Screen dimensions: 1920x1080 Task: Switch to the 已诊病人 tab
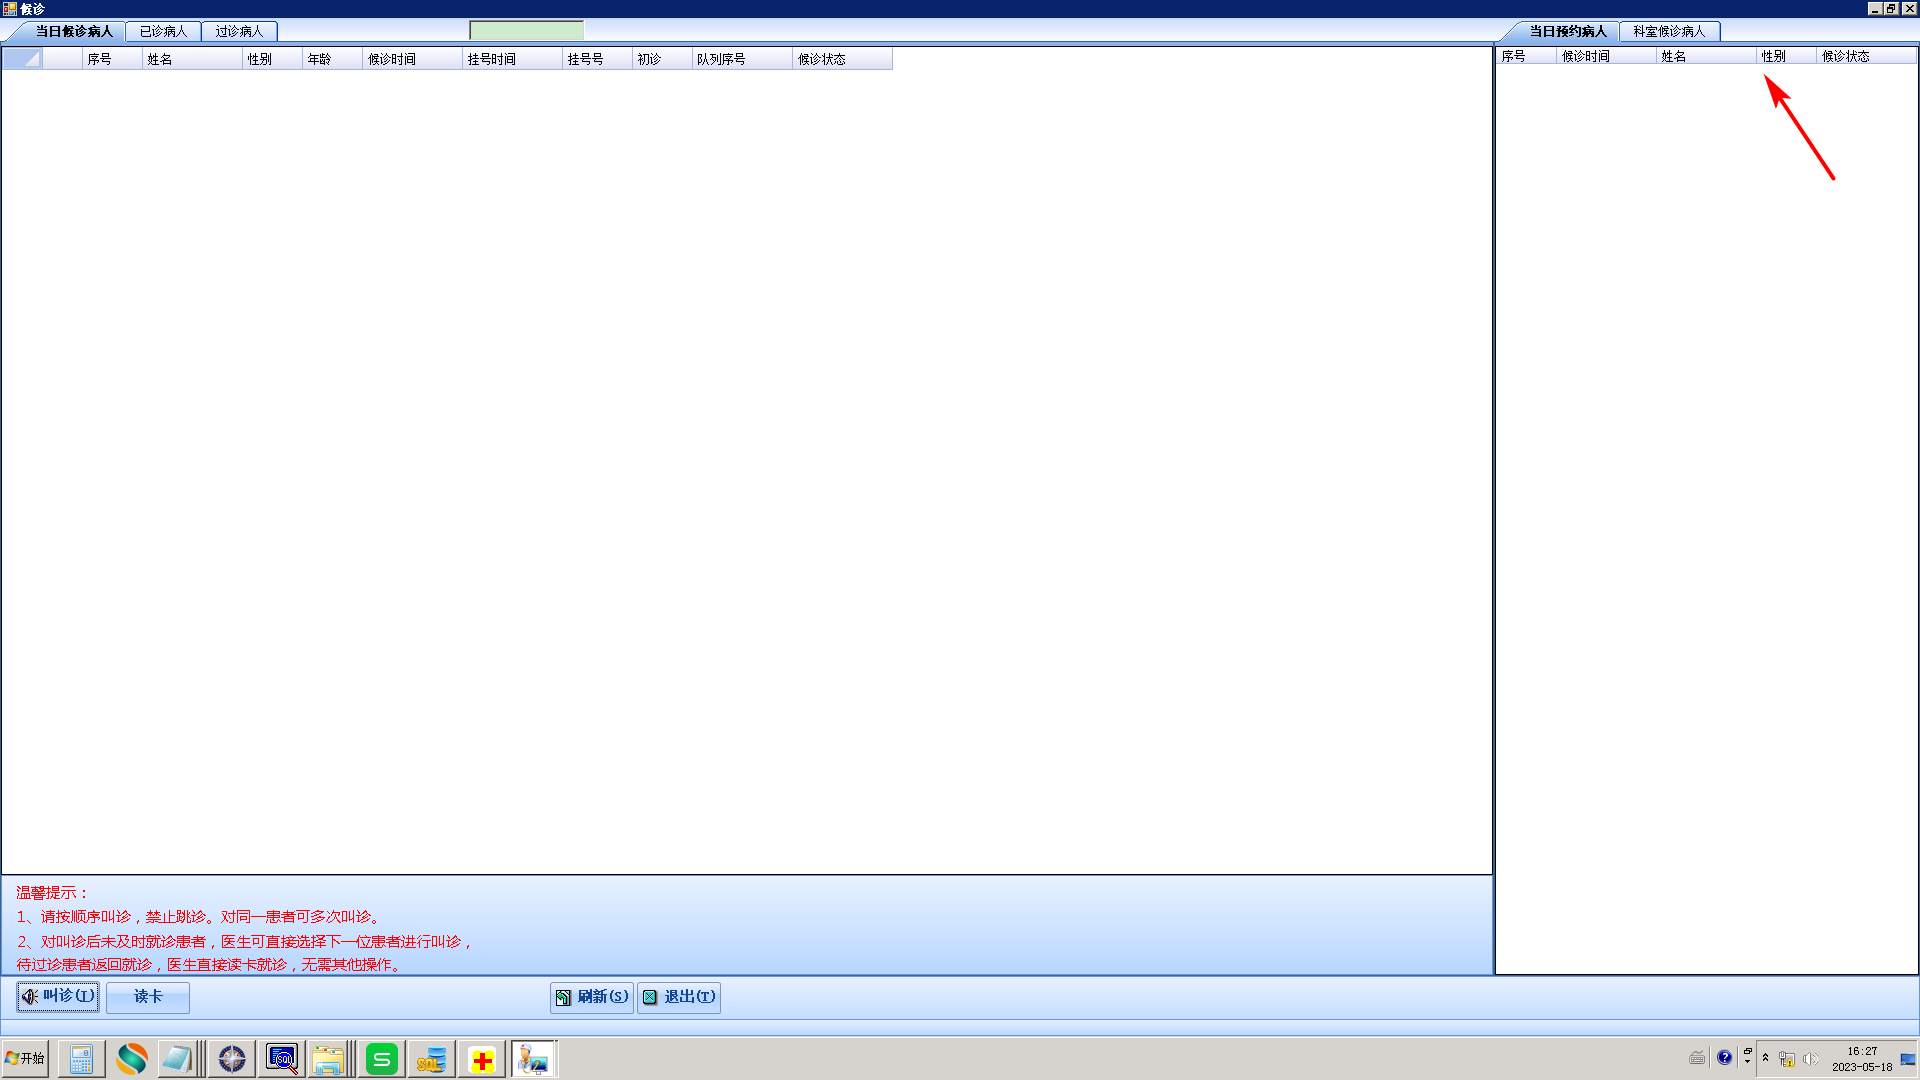(x=164, y=32)
